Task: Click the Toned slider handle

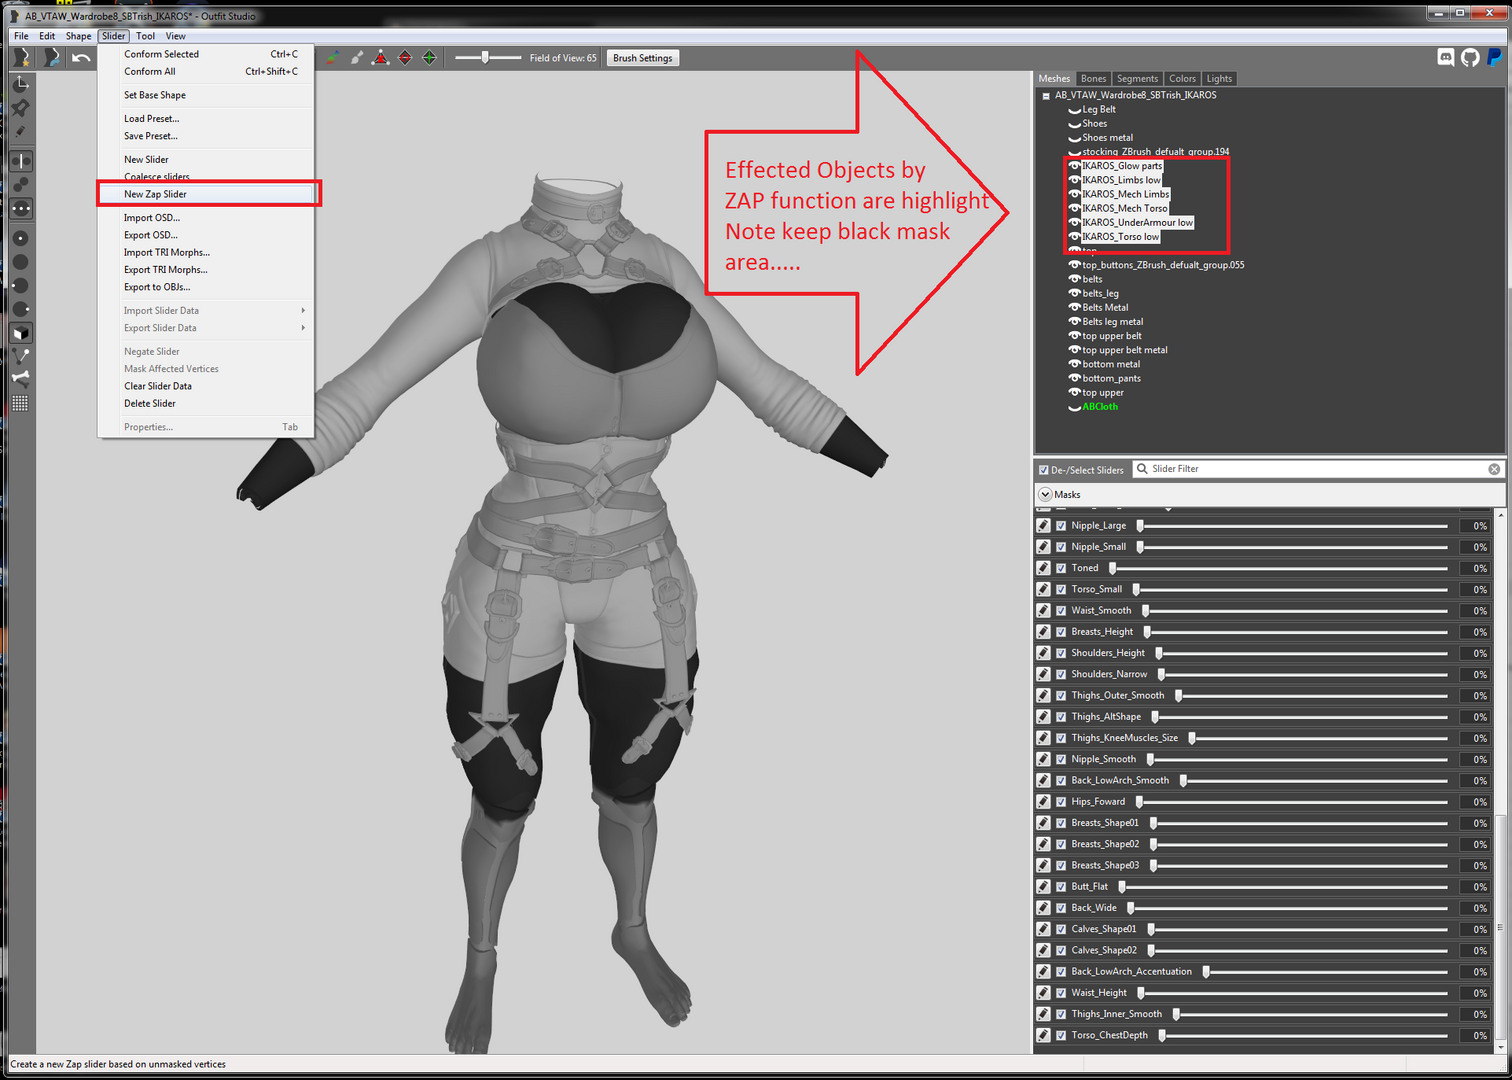Action: pyautogui.click(x=1112, y=568)
